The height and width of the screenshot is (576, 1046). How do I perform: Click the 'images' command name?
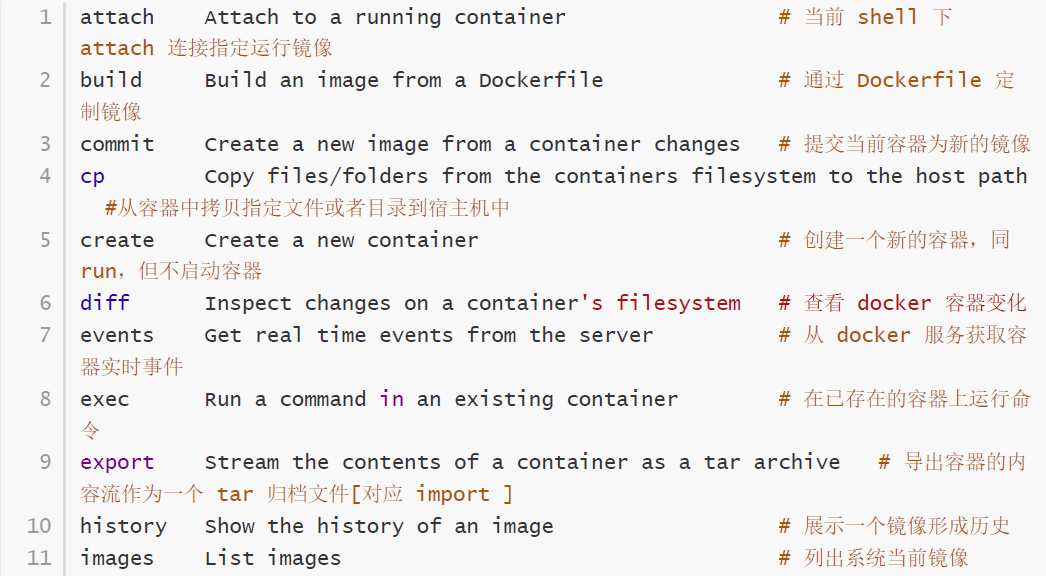(117, 558)
